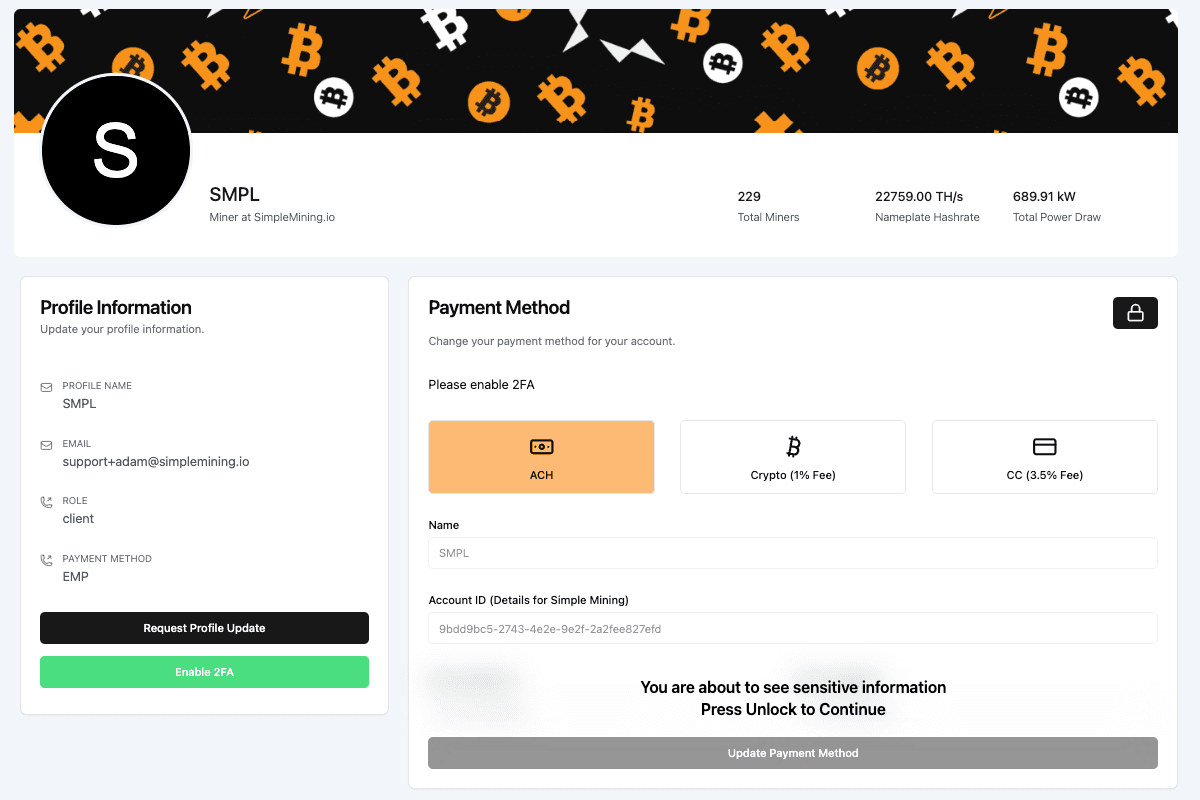Click the role value client
This screenshot has width=1200, height=800.
click(x=78, y=519)
